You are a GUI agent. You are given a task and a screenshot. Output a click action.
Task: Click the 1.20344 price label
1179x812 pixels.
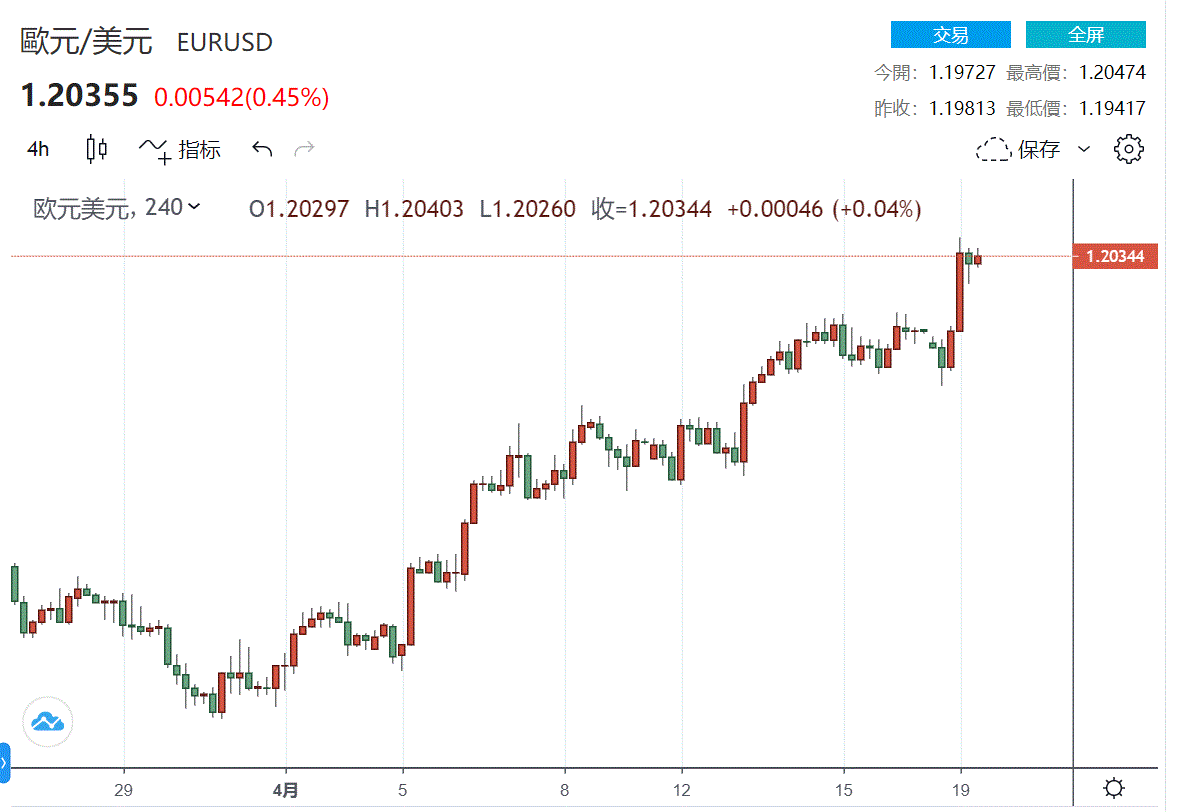pyautogui.click(x=1115, y=256)
